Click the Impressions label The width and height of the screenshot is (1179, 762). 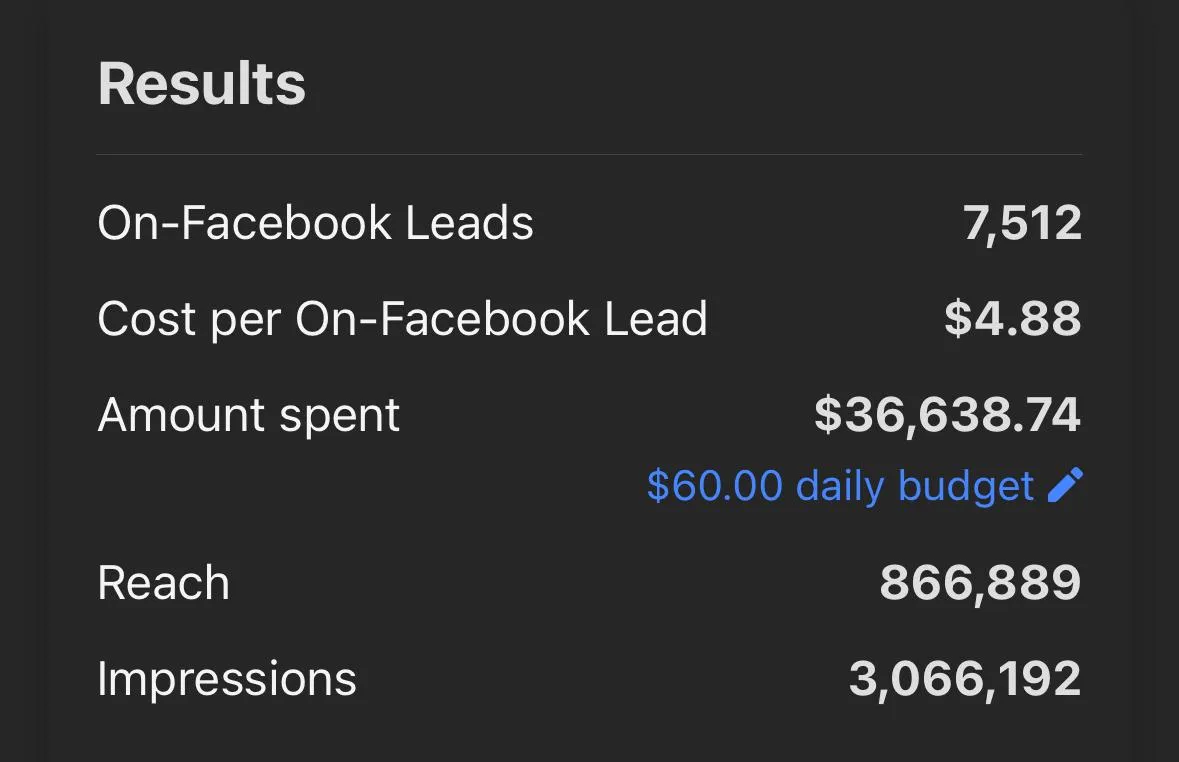(227, 679)
